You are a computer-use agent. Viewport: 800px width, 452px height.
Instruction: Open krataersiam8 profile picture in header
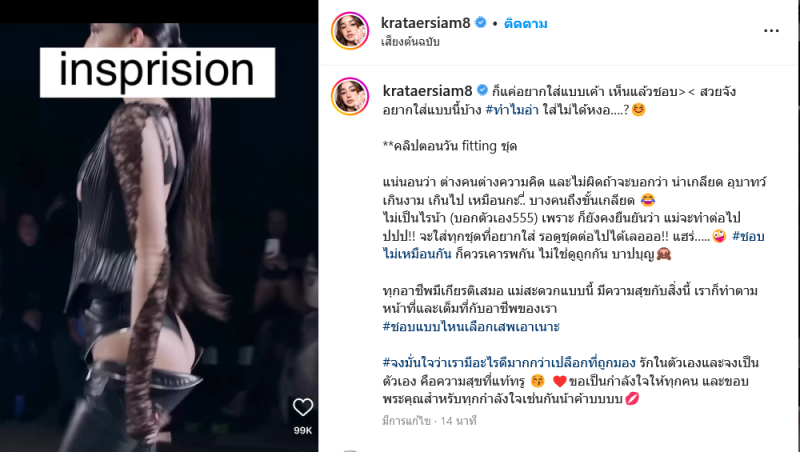coord(350,31)
